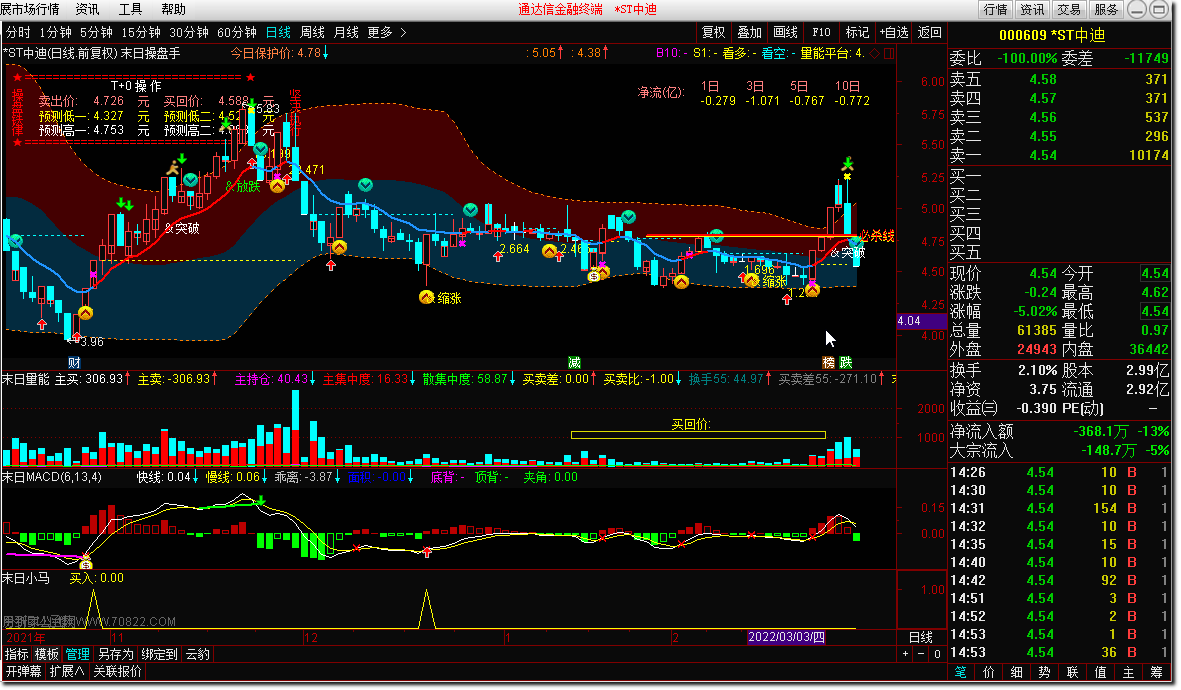Select the 日线 daily period tab

(278, 32)
